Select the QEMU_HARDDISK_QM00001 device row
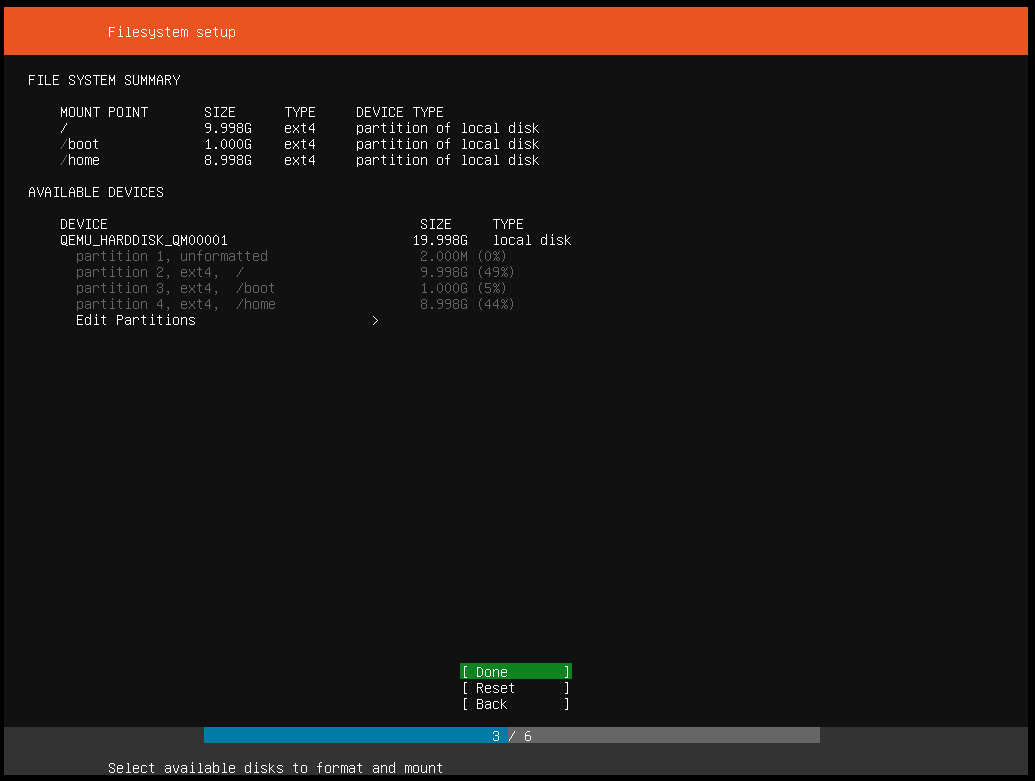1035x781 pixels. (316, 240)
